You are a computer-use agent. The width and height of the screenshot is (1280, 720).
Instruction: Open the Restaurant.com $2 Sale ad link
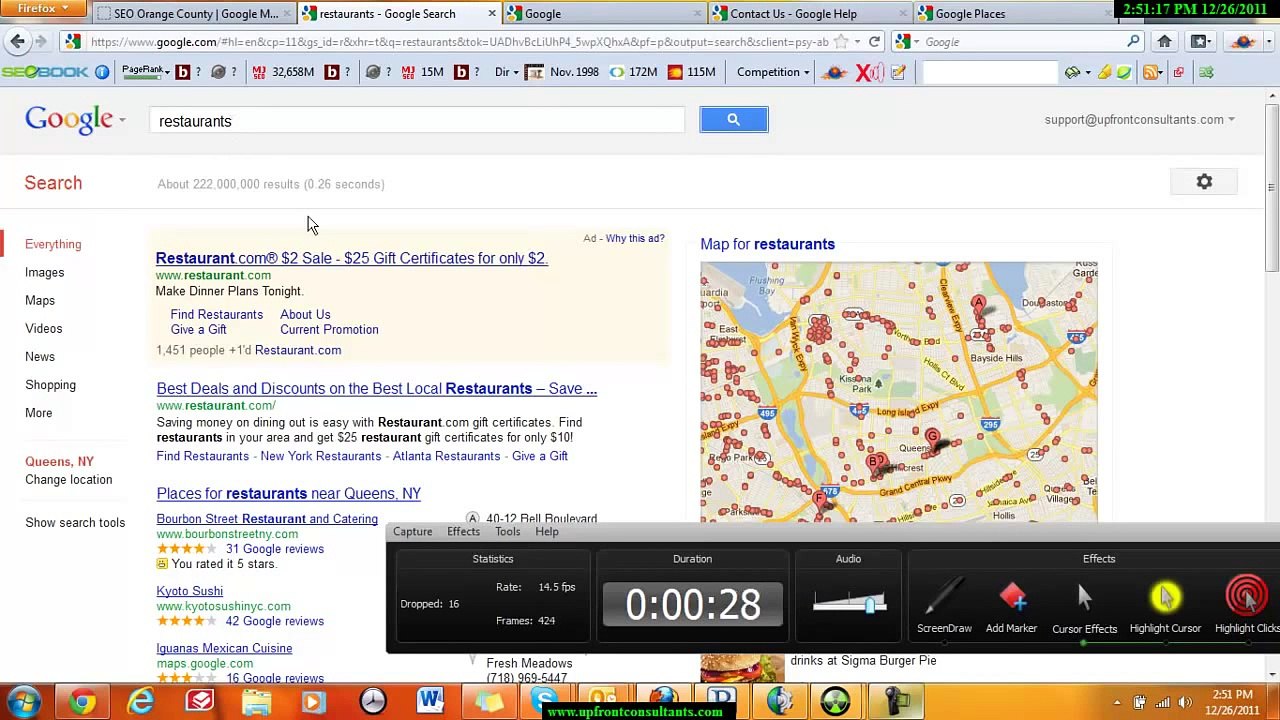tap(351, 258)
